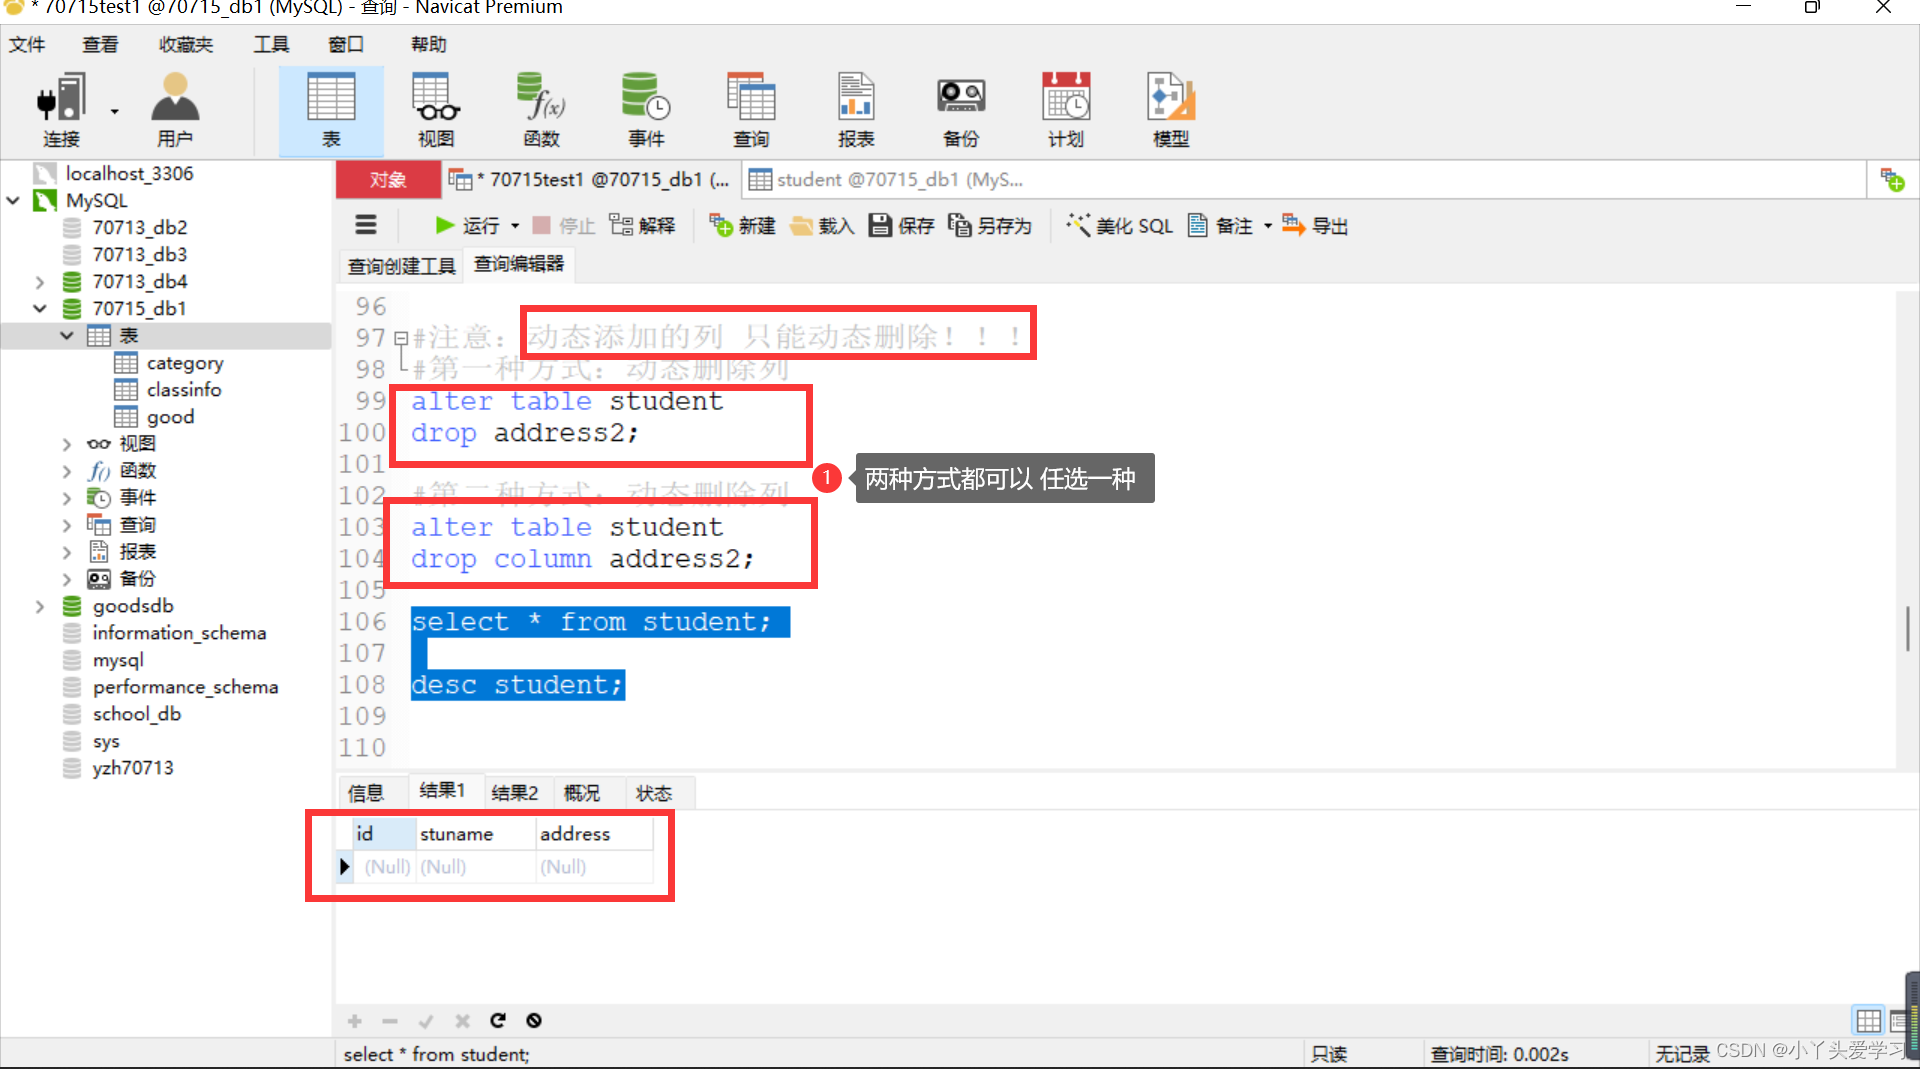Screen dimensions: 1920x1069
Task: Click 另存为 (Save As) button
Action: (x=990, y=226)
